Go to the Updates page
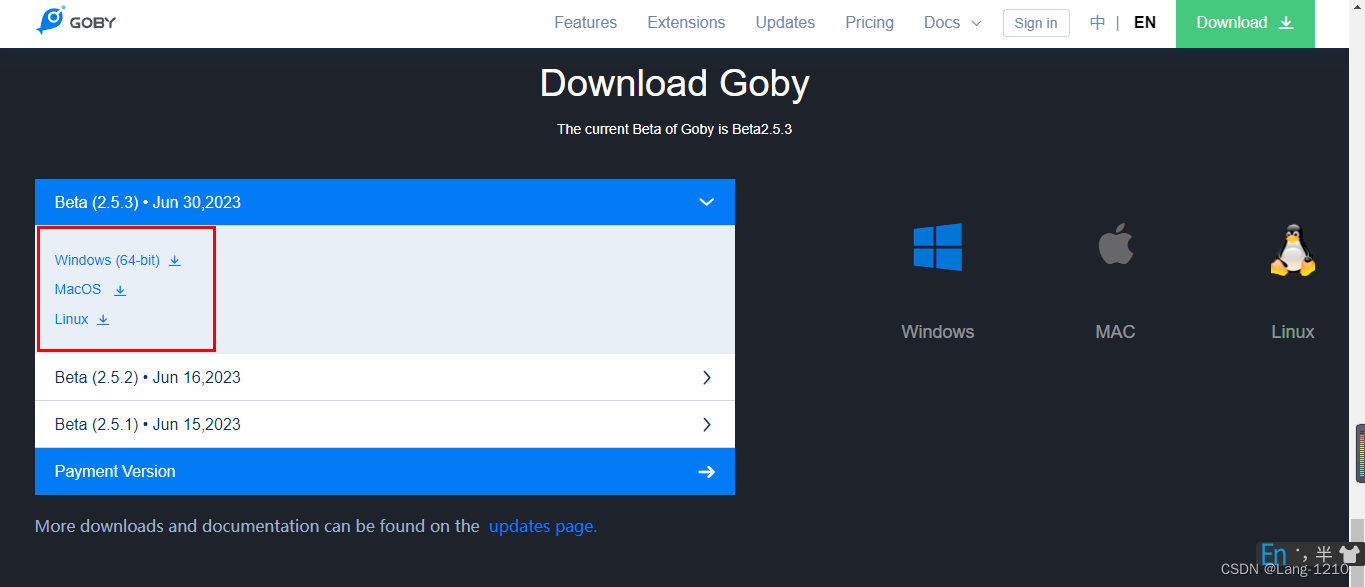 [785, 22]
